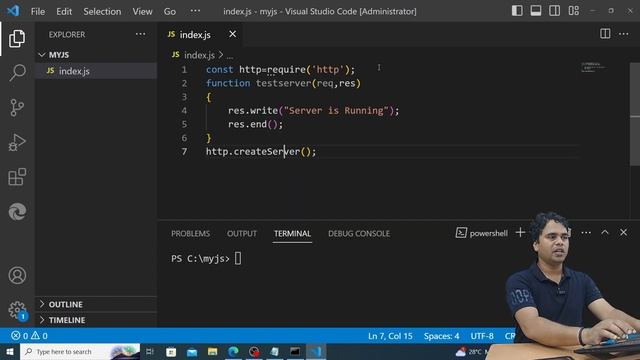Click the VS Code logo icon

pos(13,11)
